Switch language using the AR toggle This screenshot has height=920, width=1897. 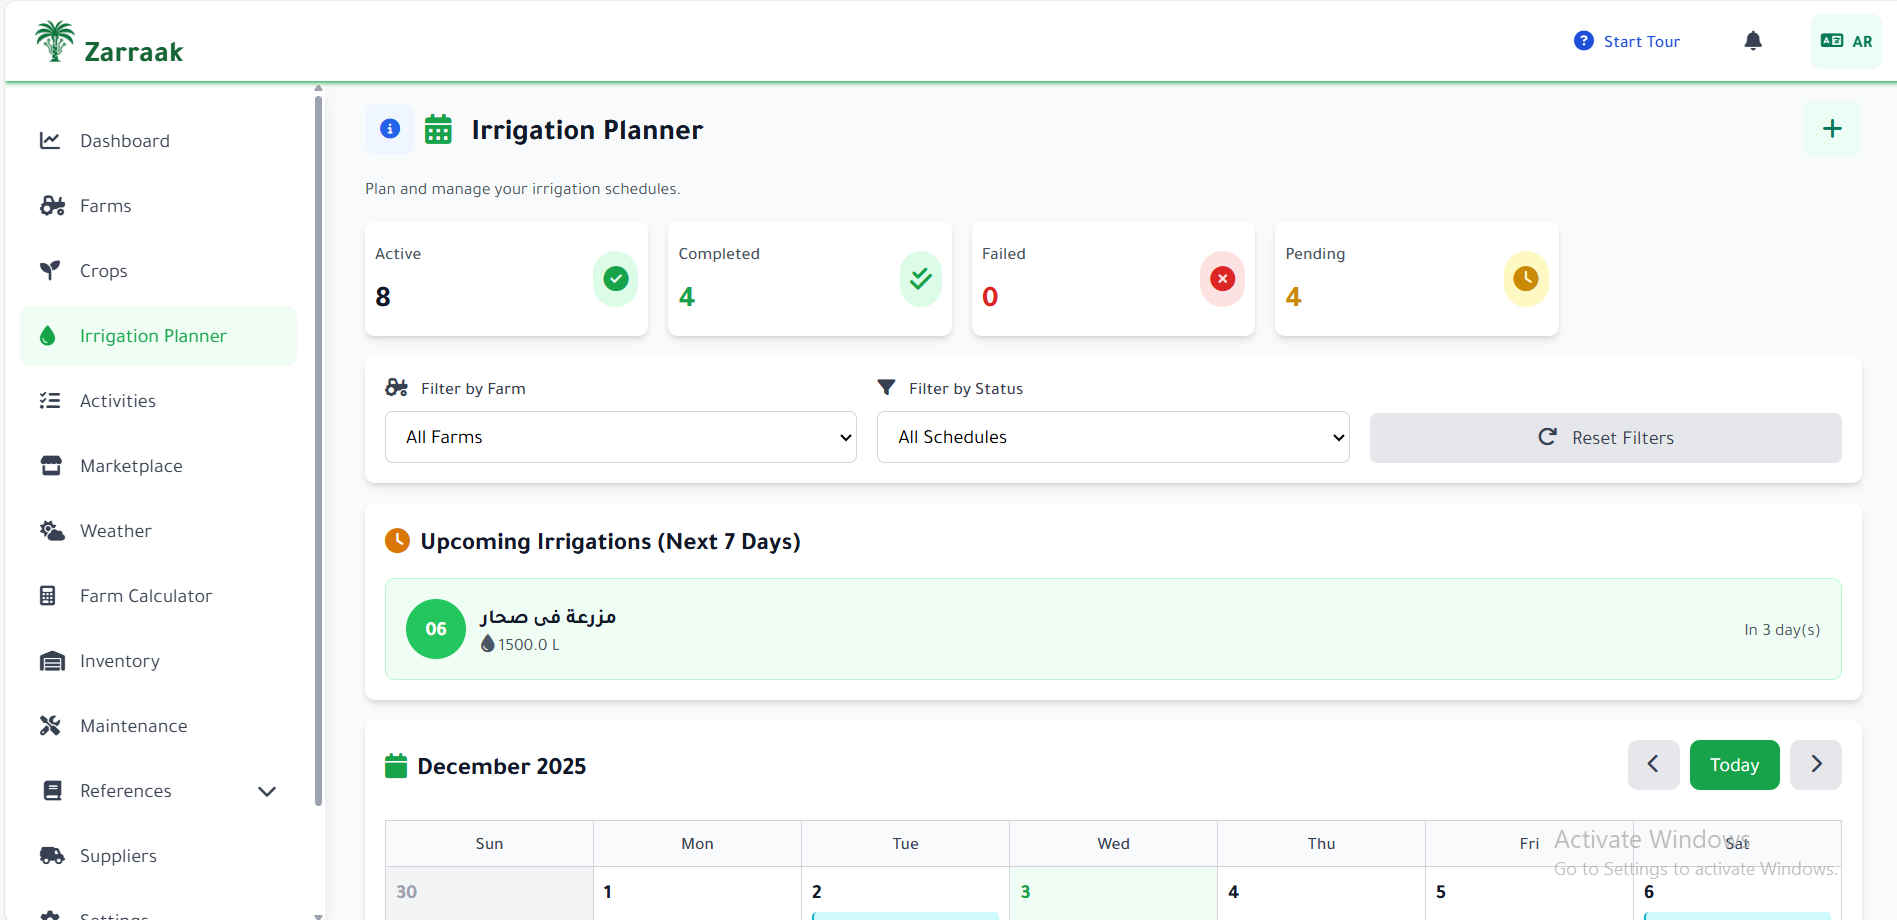1845,41
